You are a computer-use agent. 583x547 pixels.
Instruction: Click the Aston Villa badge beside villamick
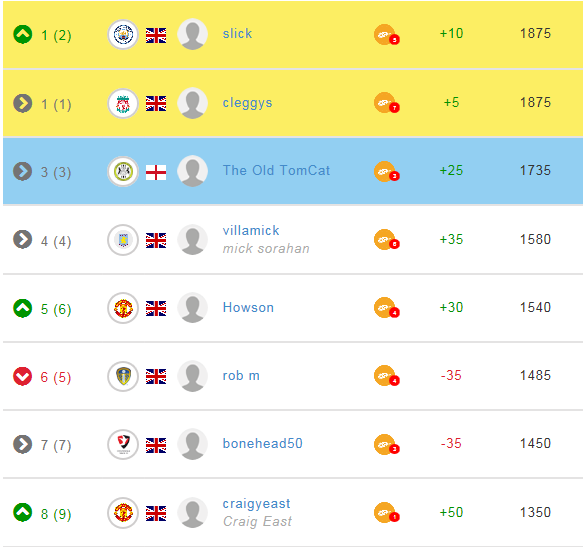123,240
